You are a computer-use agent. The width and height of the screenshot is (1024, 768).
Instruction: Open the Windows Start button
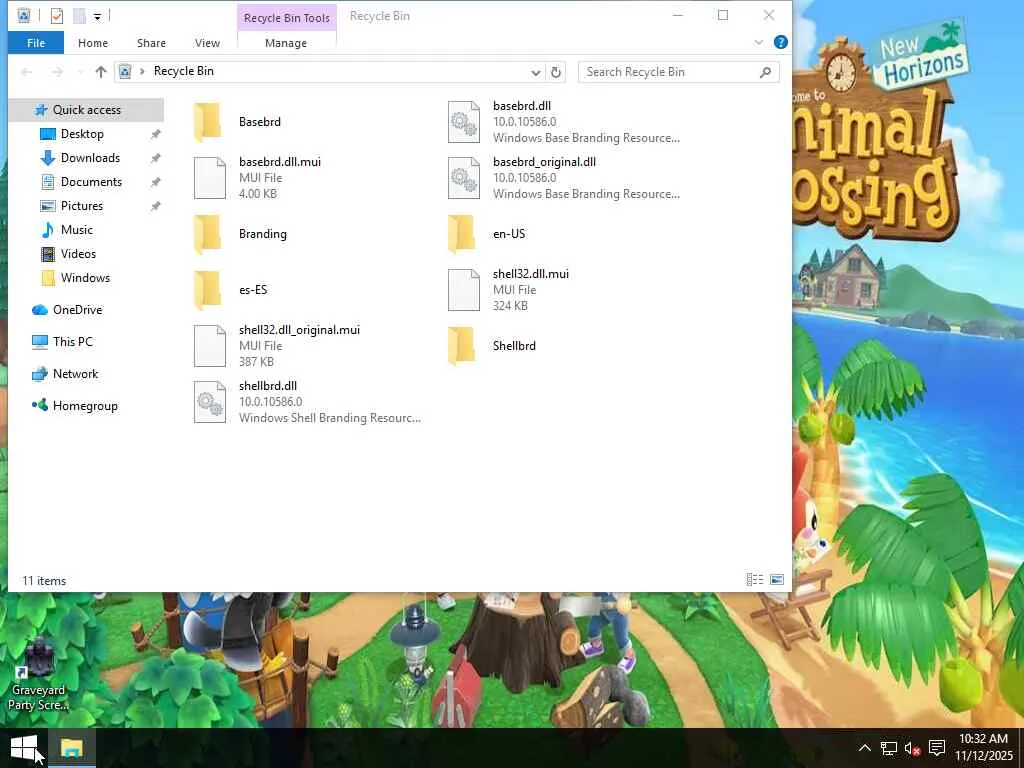point(24,748)
